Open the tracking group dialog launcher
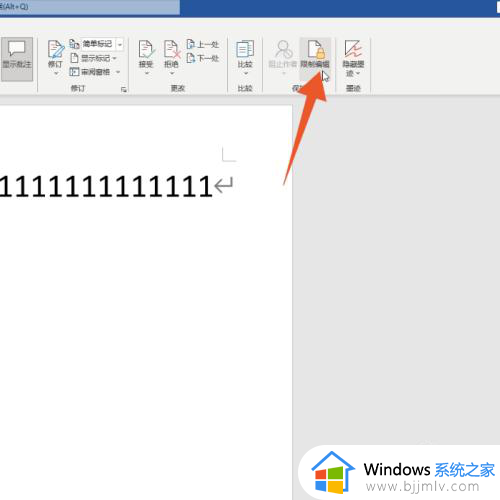Image resolution: width=500 pixels, height=500 pixels. (x=124, y=89)
